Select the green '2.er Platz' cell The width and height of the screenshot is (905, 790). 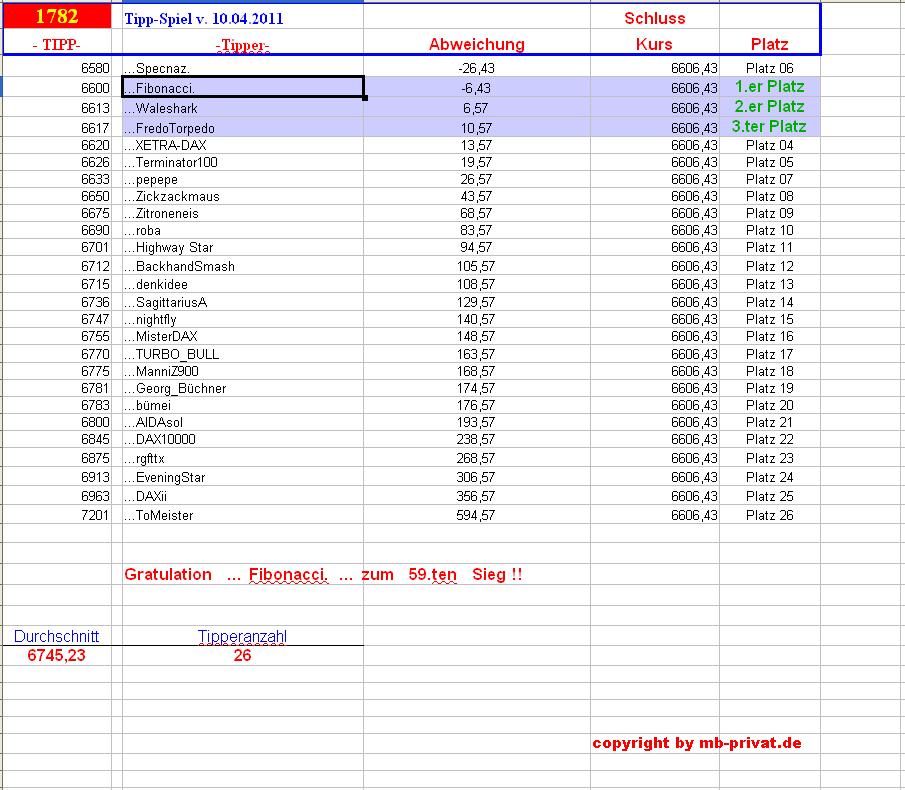click(x=770, y=107)
